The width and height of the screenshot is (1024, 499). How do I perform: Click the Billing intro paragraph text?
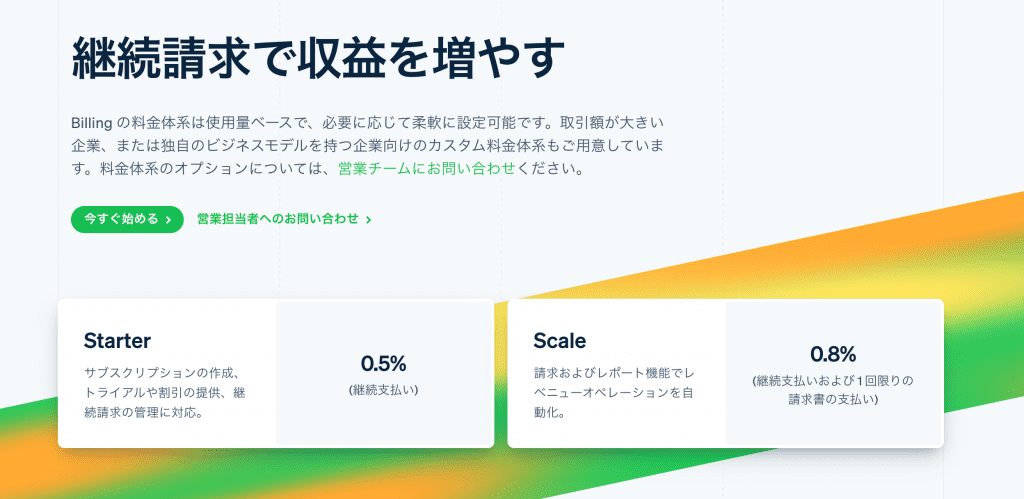pyautogui.click(x=370, y=145)
